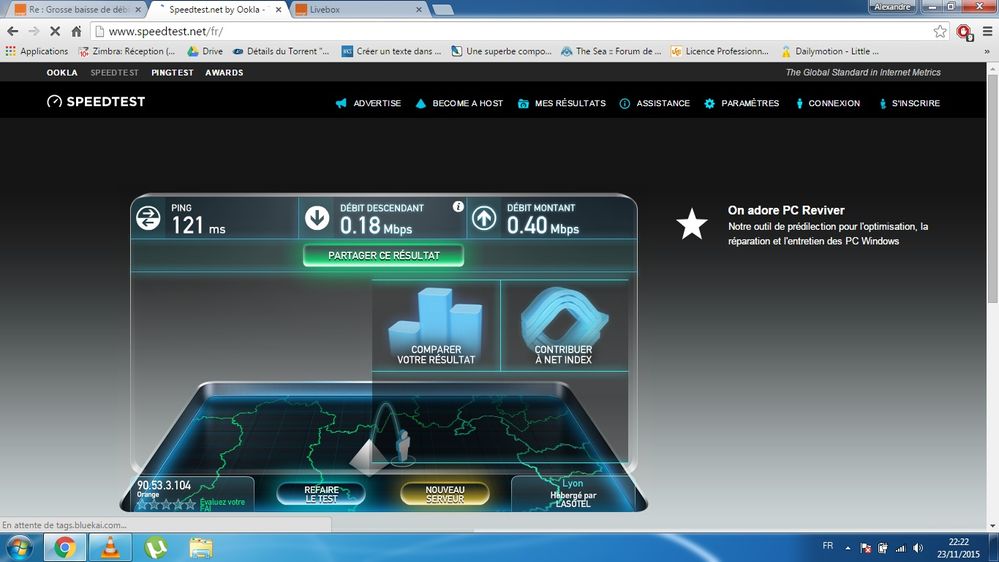Open the Become a Host link

point(459,103)
